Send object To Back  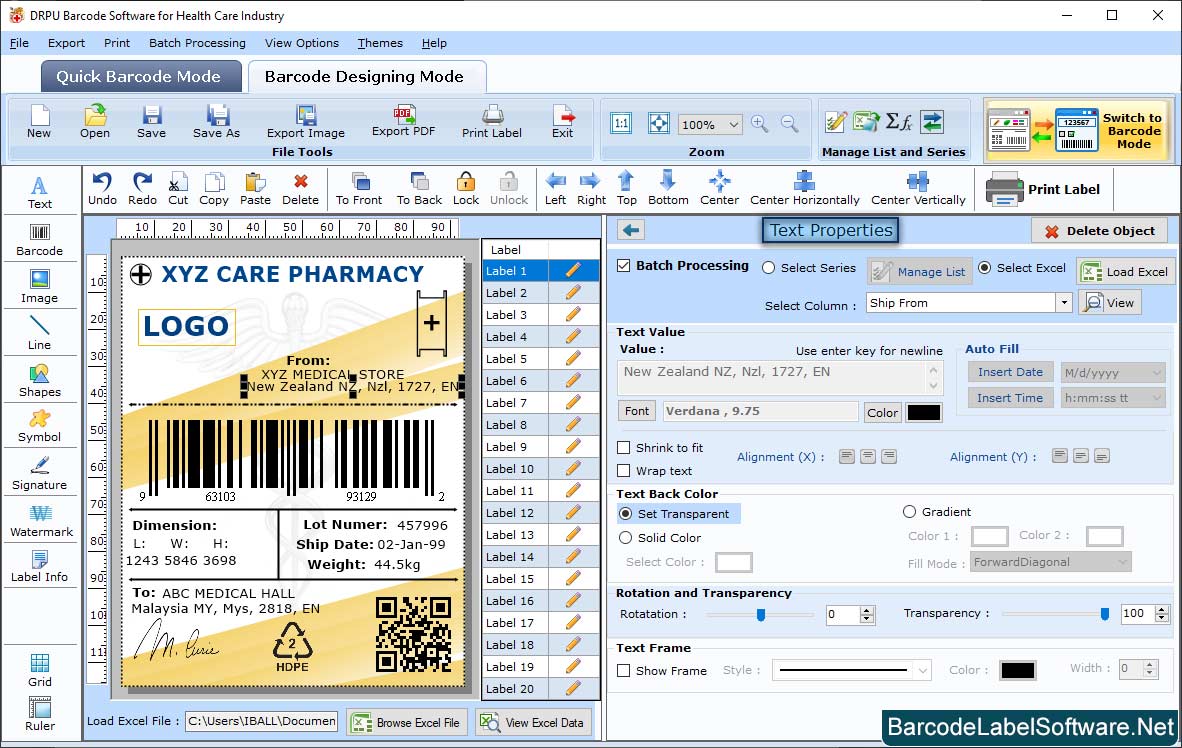click(419, 189)
